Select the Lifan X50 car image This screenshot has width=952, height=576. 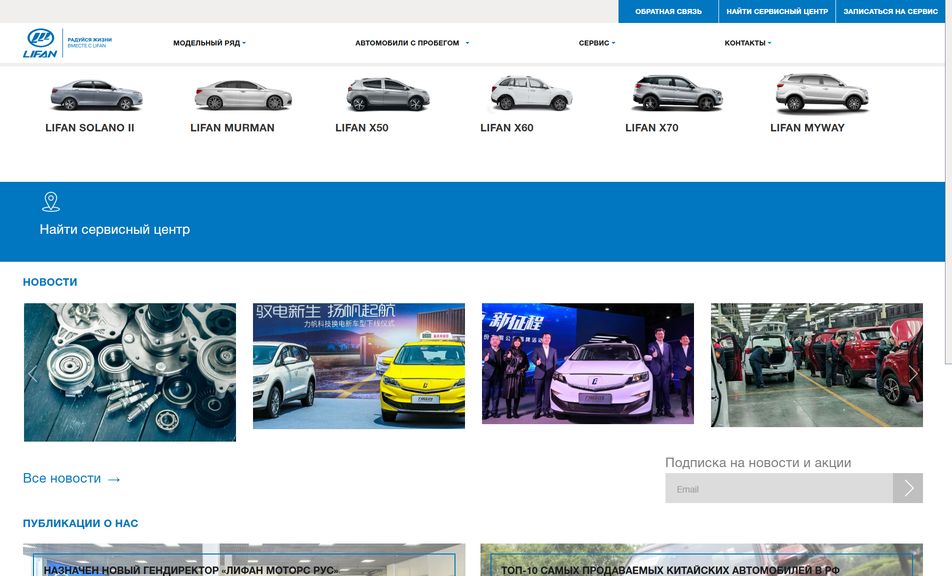[x=388, y=94]
